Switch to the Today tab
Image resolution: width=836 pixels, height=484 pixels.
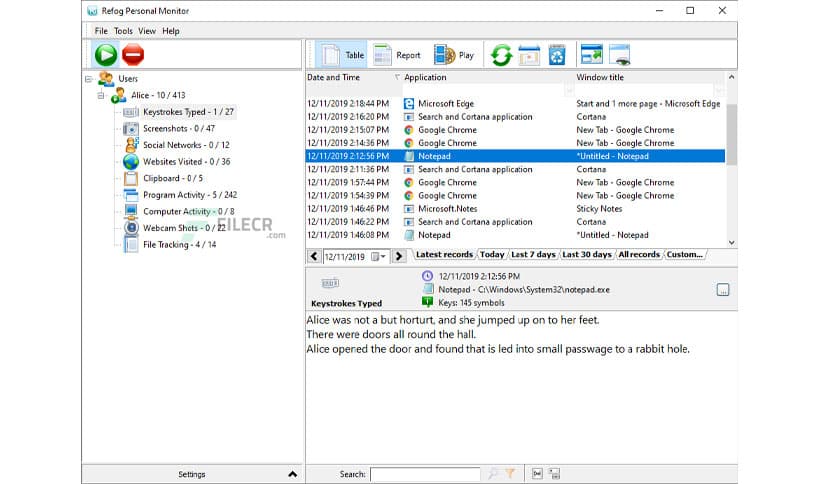pyautogui.click(x=492, y=255)
